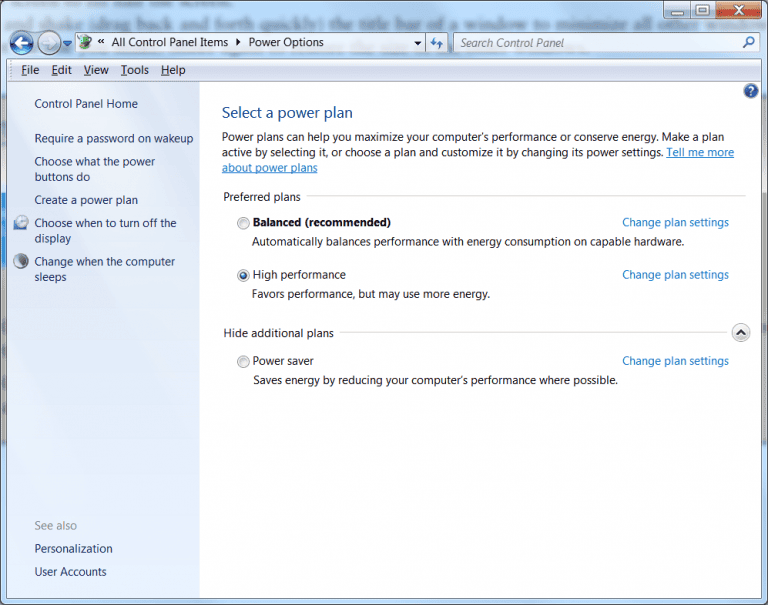Click Create a power plan
Screen dimensions: 768x605
coord(86,200)
